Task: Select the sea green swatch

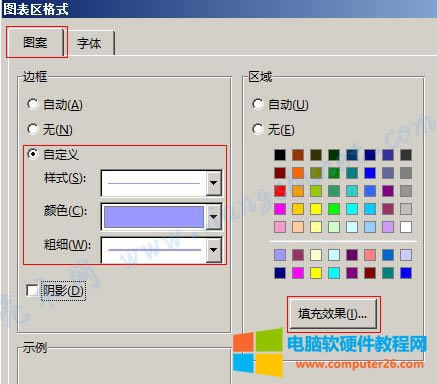Action: click(334, 191)
